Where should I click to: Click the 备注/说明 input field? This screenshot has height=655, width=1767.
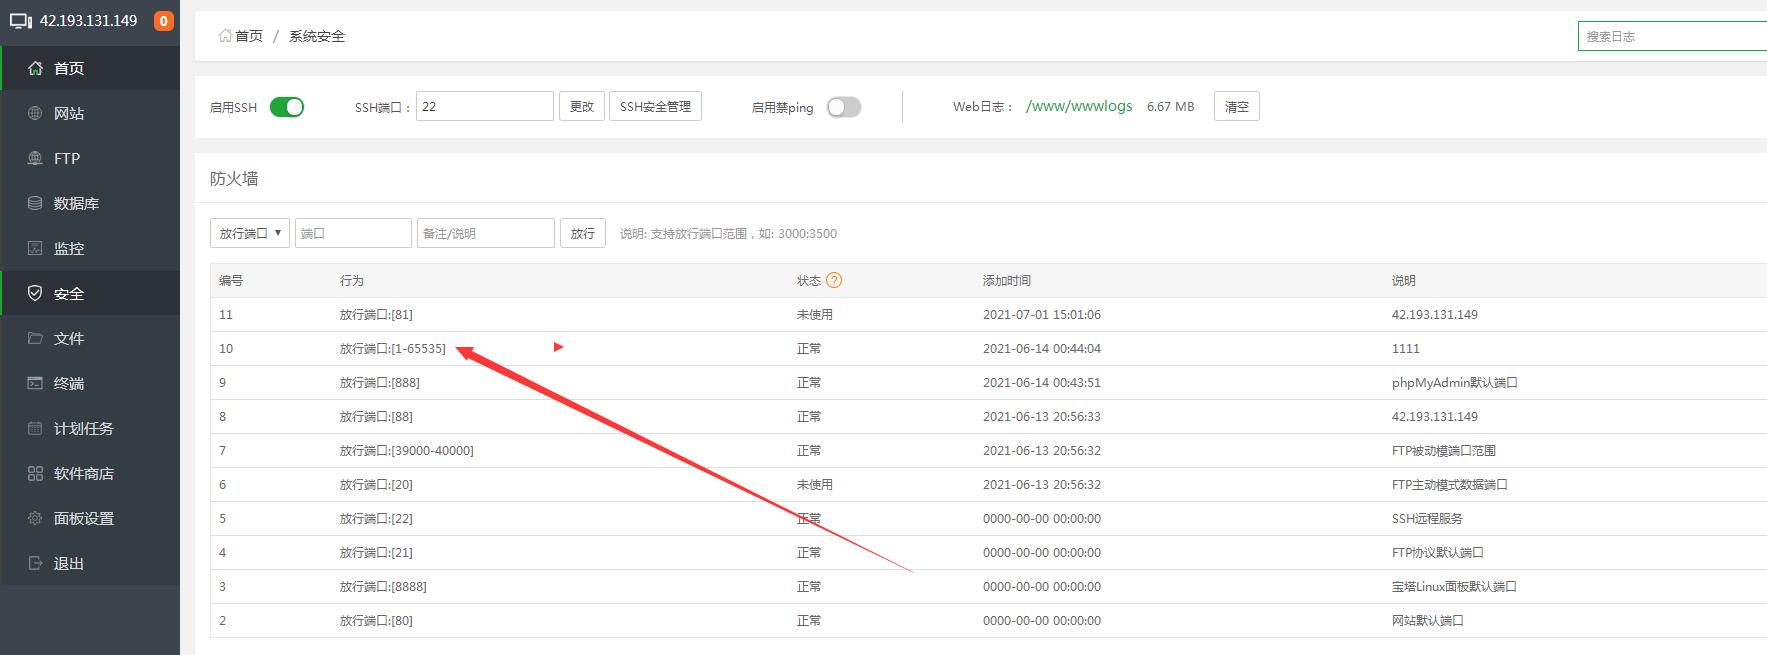tap(485, 233)
